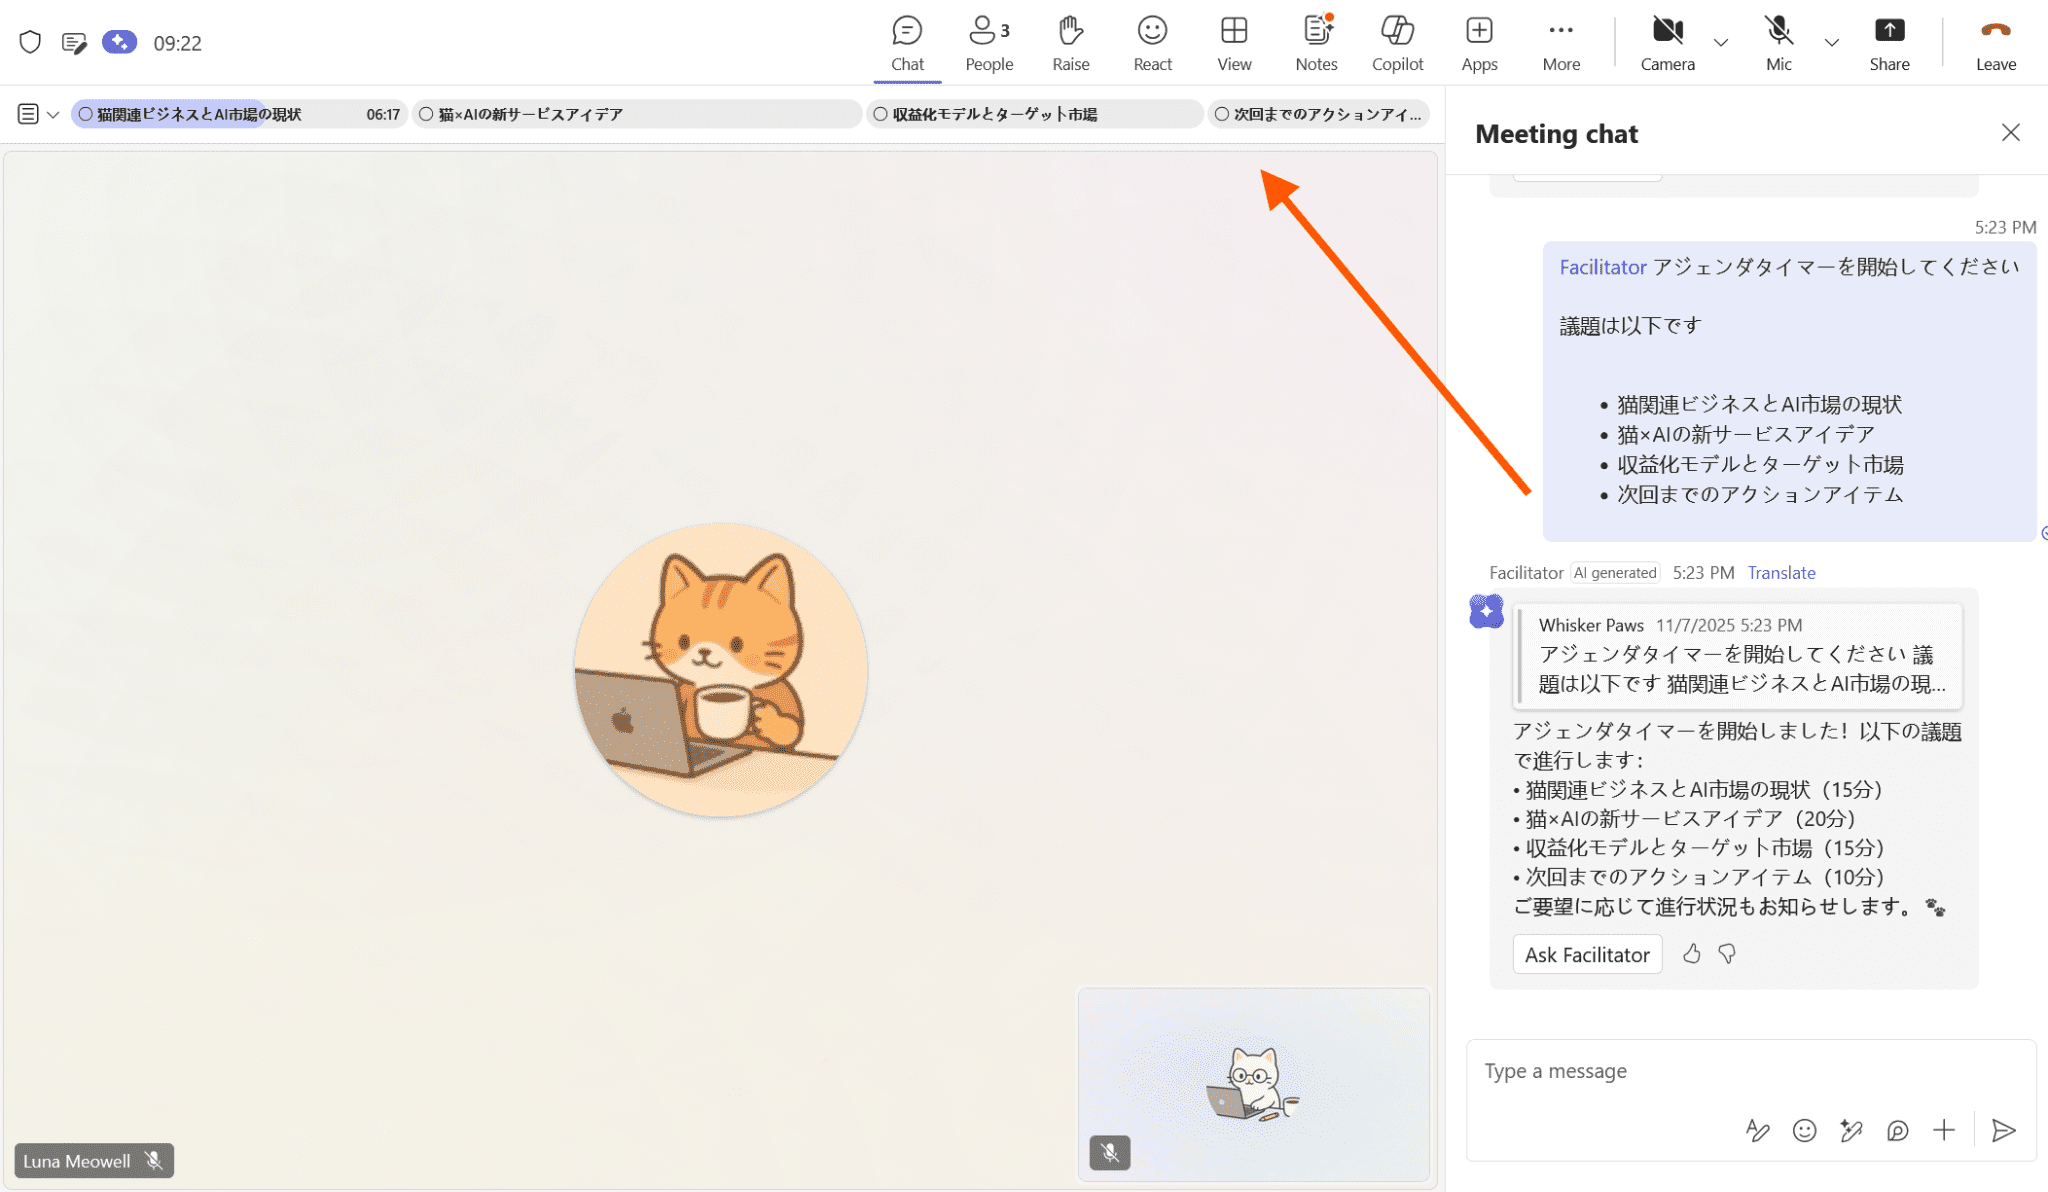This screenshot has width=2048, height=1192.
Task: Open the React emoji menu
Action: 1152,43
